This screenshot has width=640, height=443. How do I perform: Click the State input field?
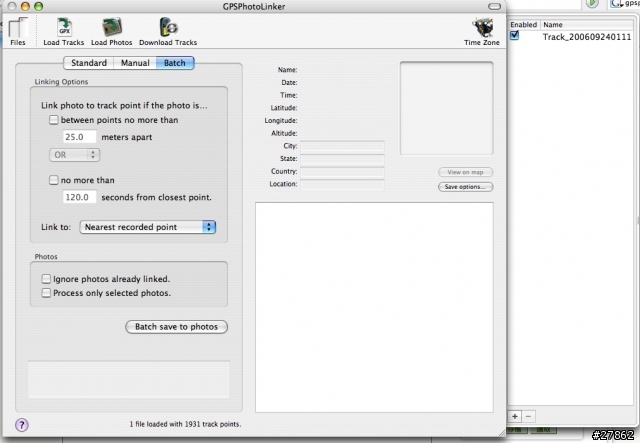coord(342,159)
